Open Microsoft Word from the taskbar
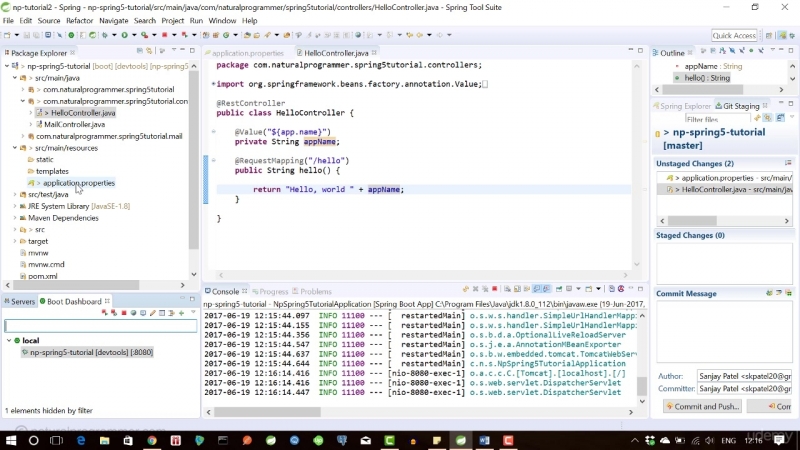800x450 pixels. click(484, 440)
